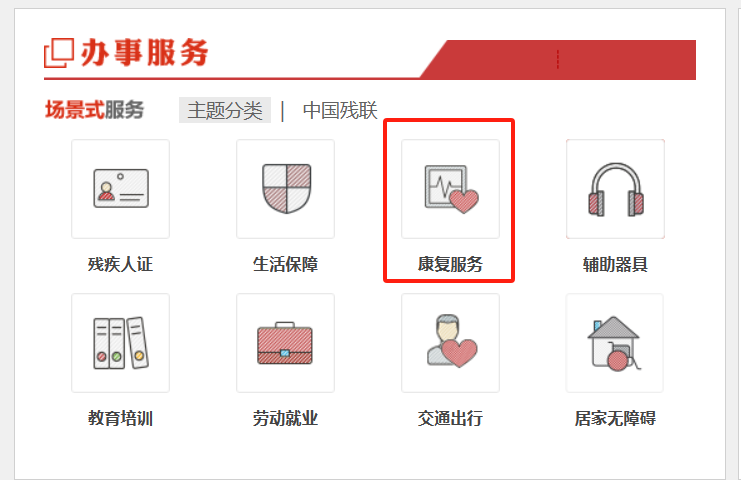Click the 劳动就业 text label

[x=285, y=418]
